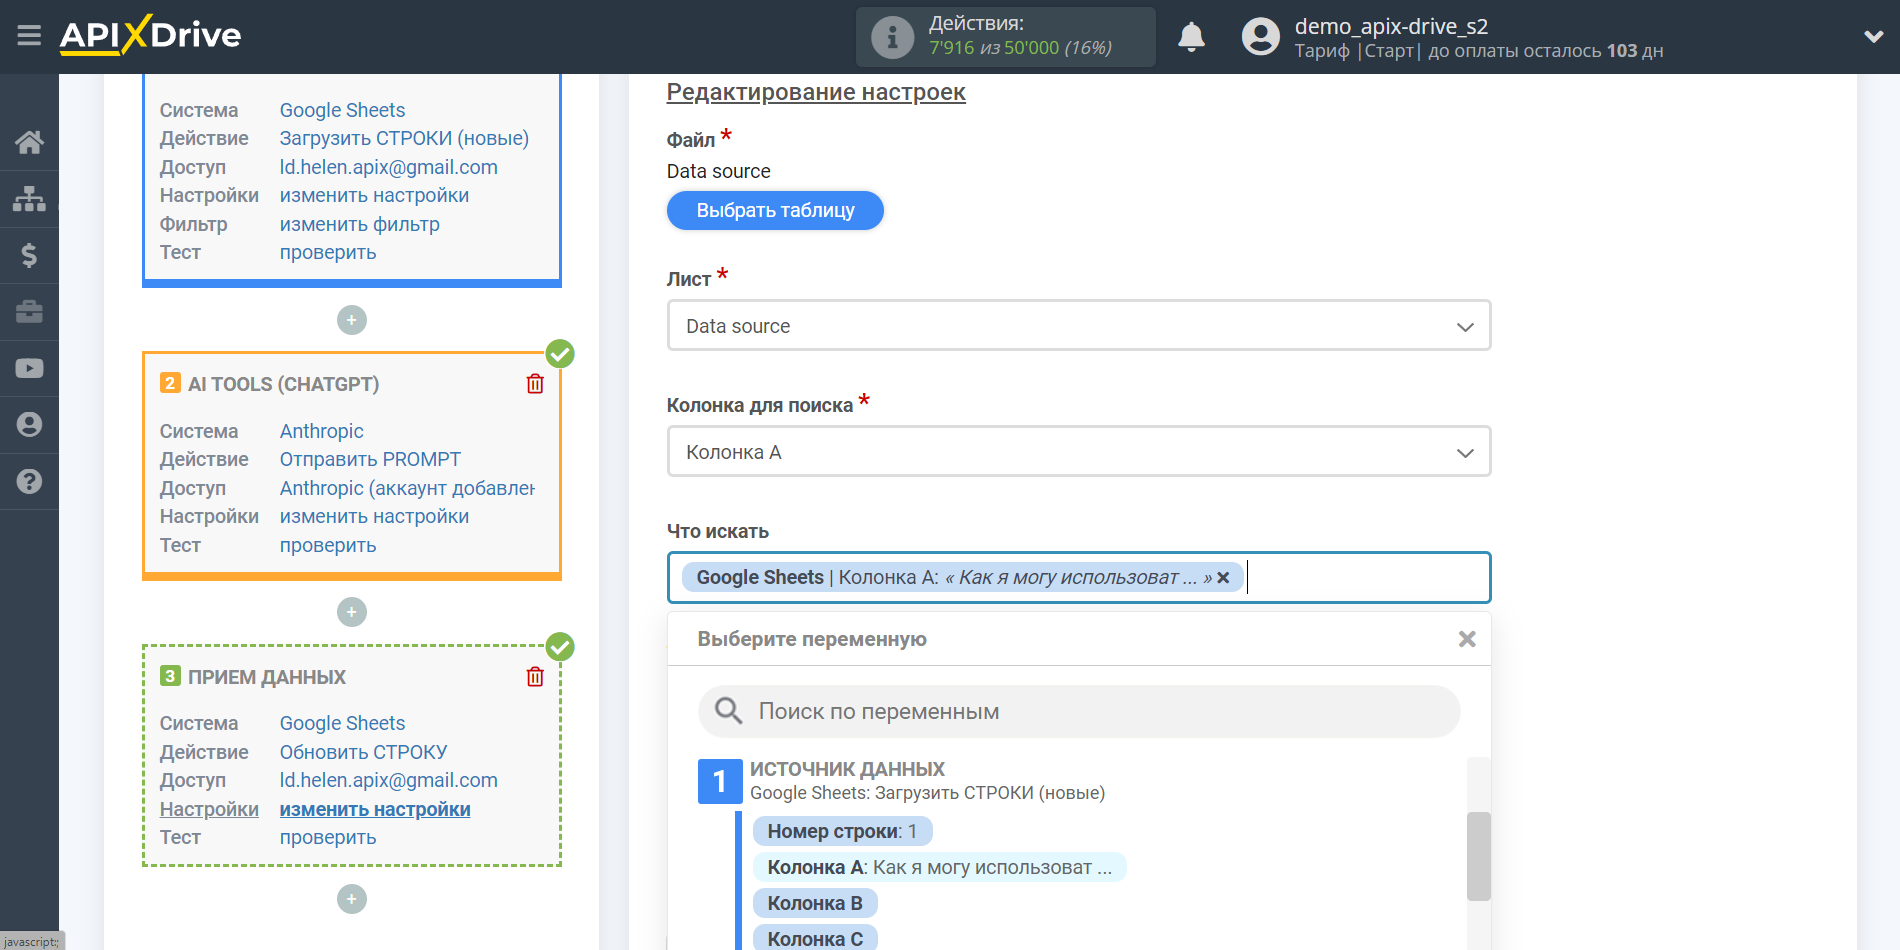Expand the account dropdown chevron
The image size is (1900, 950).
click(1873, 37)
